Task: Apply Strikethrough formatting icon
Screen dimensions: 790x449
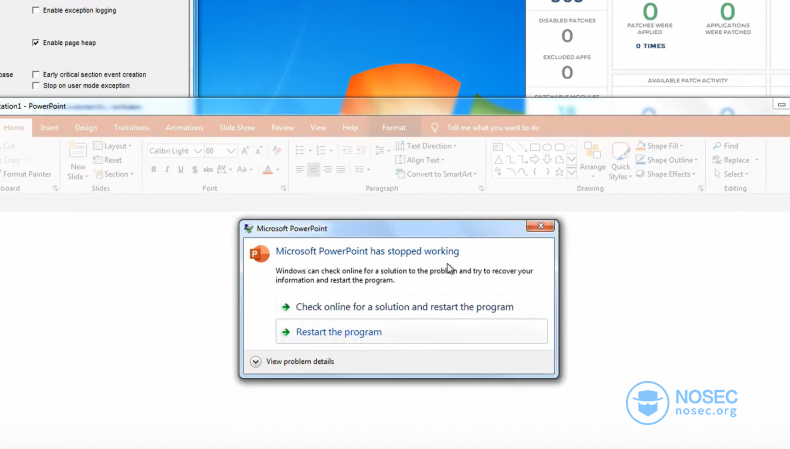Action: pos(208,169)
